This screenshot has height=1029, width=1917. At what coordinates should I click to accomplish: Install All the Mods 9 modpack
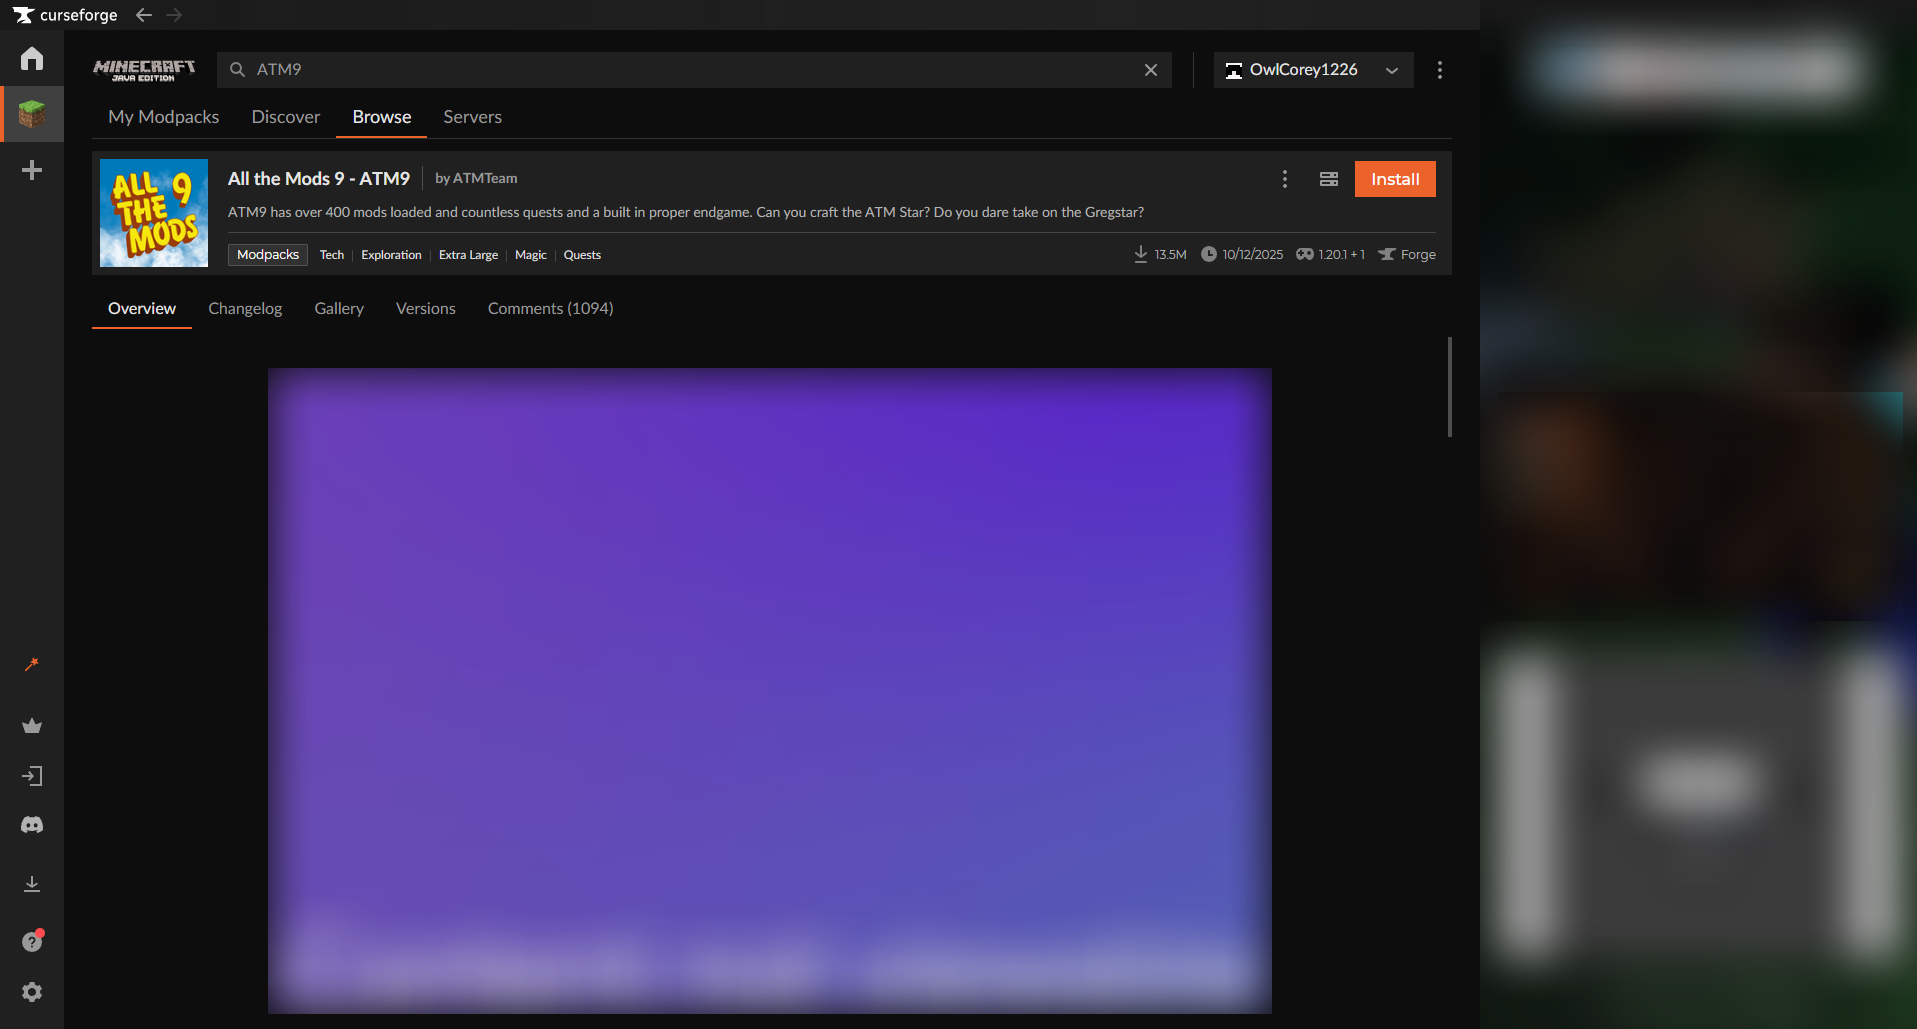click(x=1395, y=179)
